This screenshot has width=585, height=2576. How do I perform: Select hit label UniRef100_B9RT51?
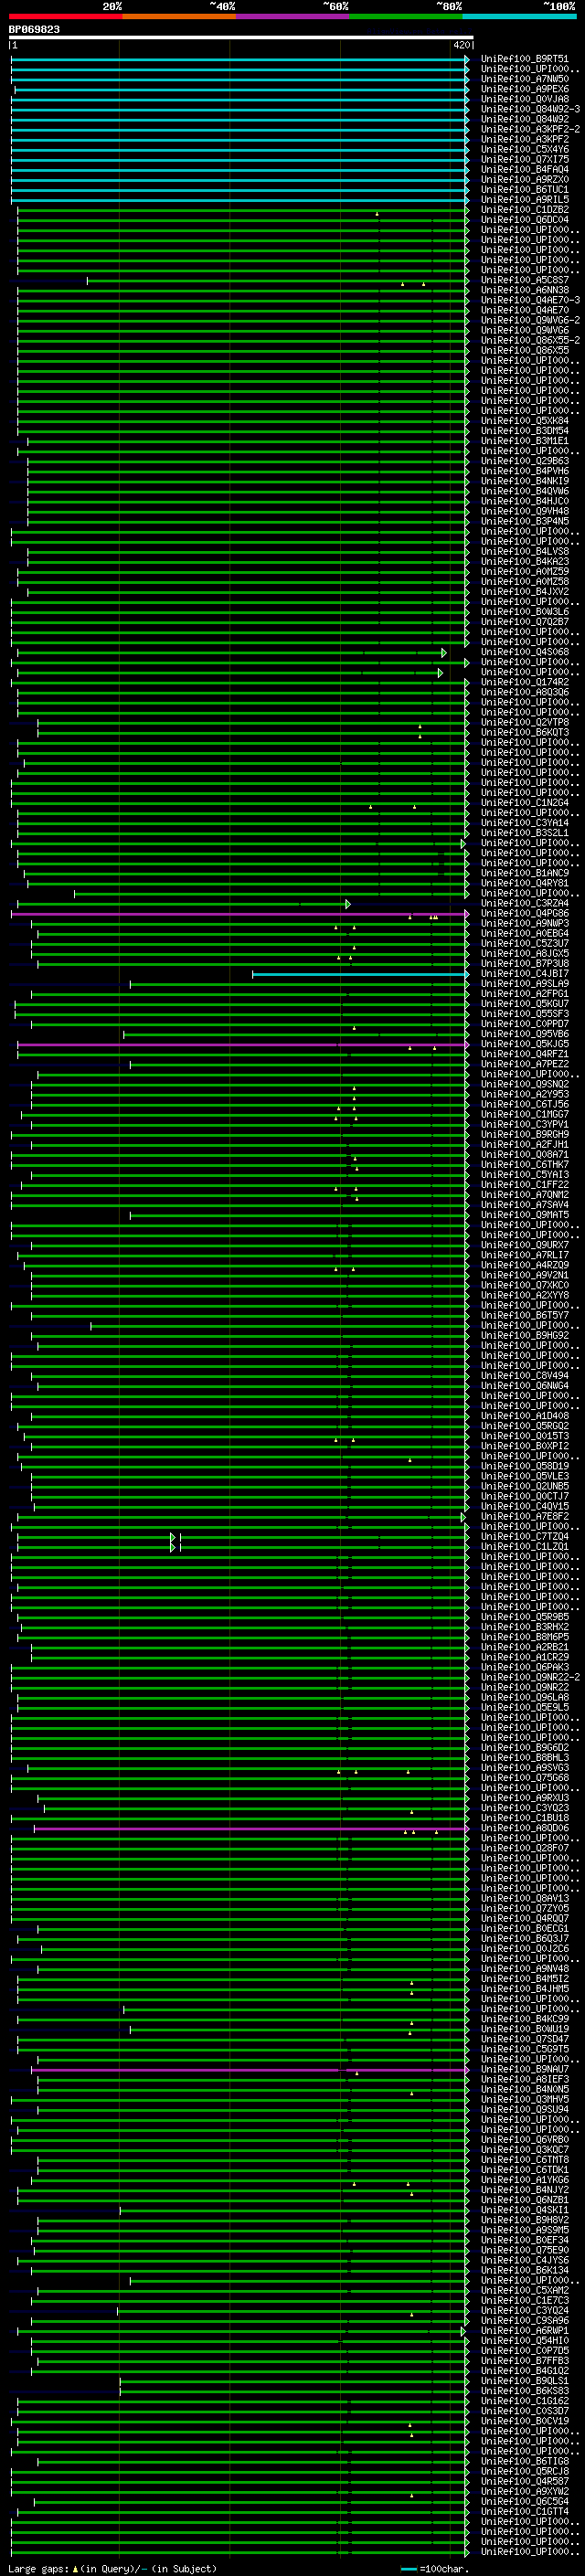pyautogui.click(x=524, y=59)
